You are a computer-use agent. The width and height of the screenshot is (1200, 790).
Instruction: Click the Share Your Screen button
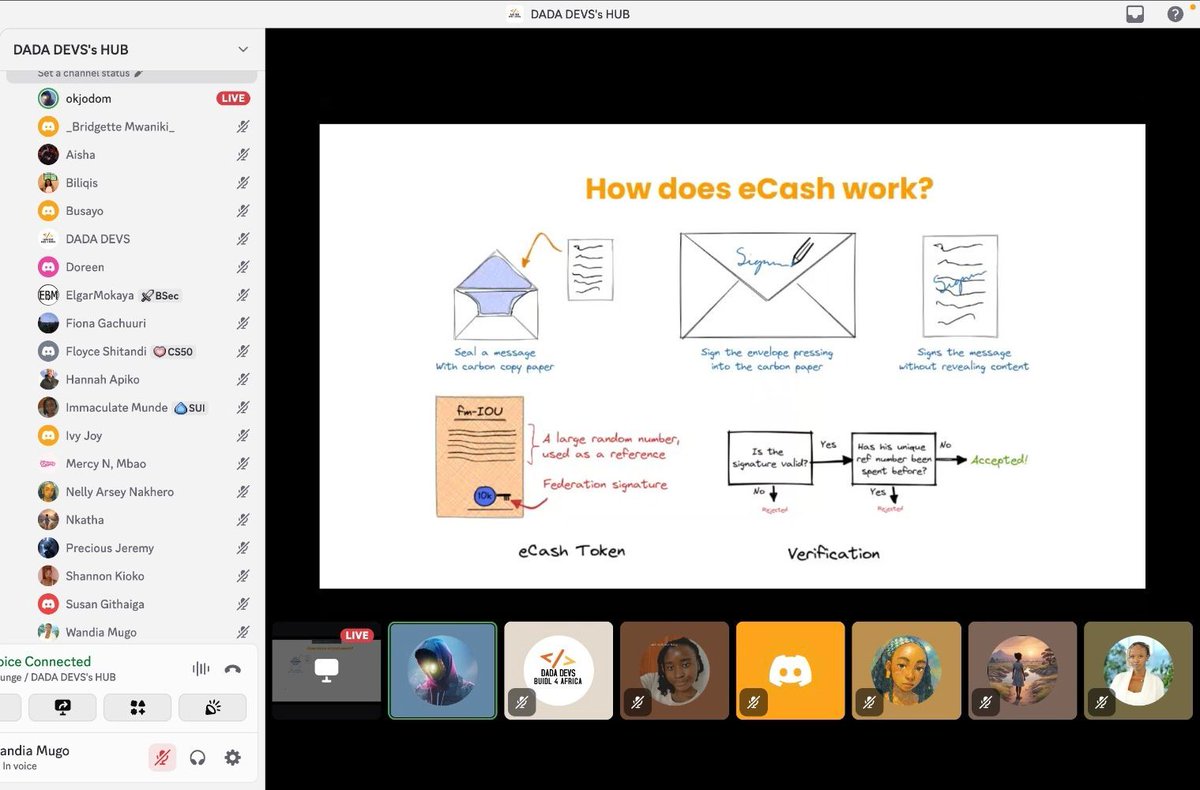click(62, 707)
